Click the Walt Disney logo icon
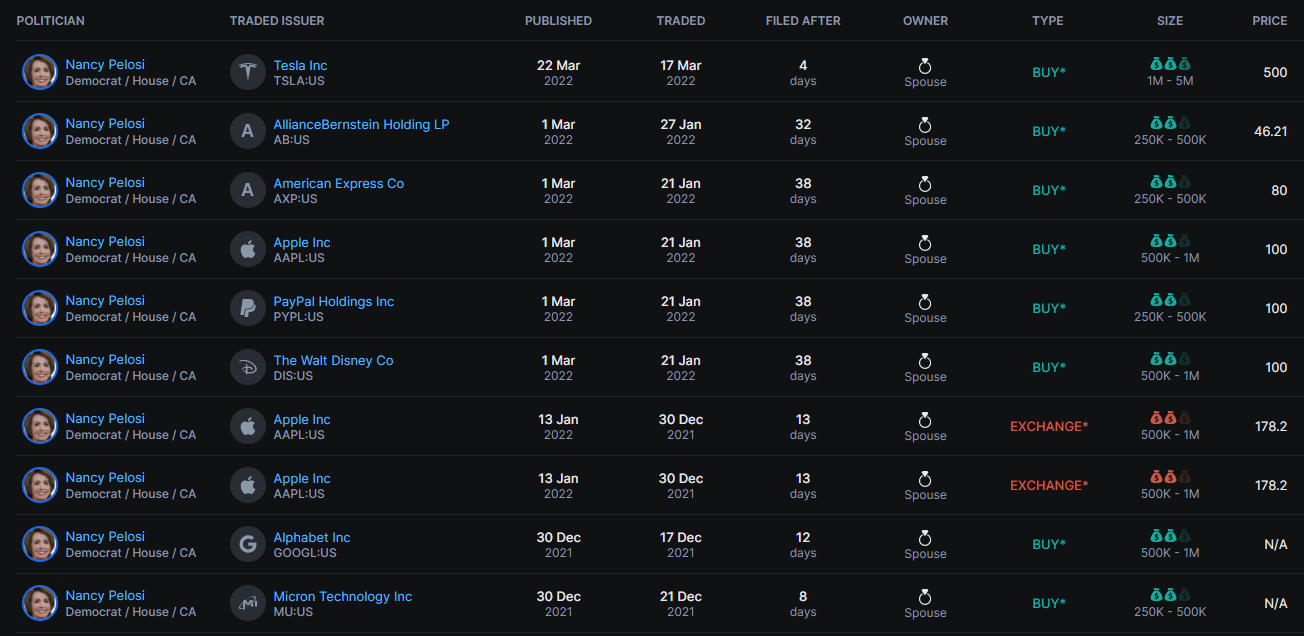The height and width of the screenshot is (636, 1304). click(x=248, y=367)
